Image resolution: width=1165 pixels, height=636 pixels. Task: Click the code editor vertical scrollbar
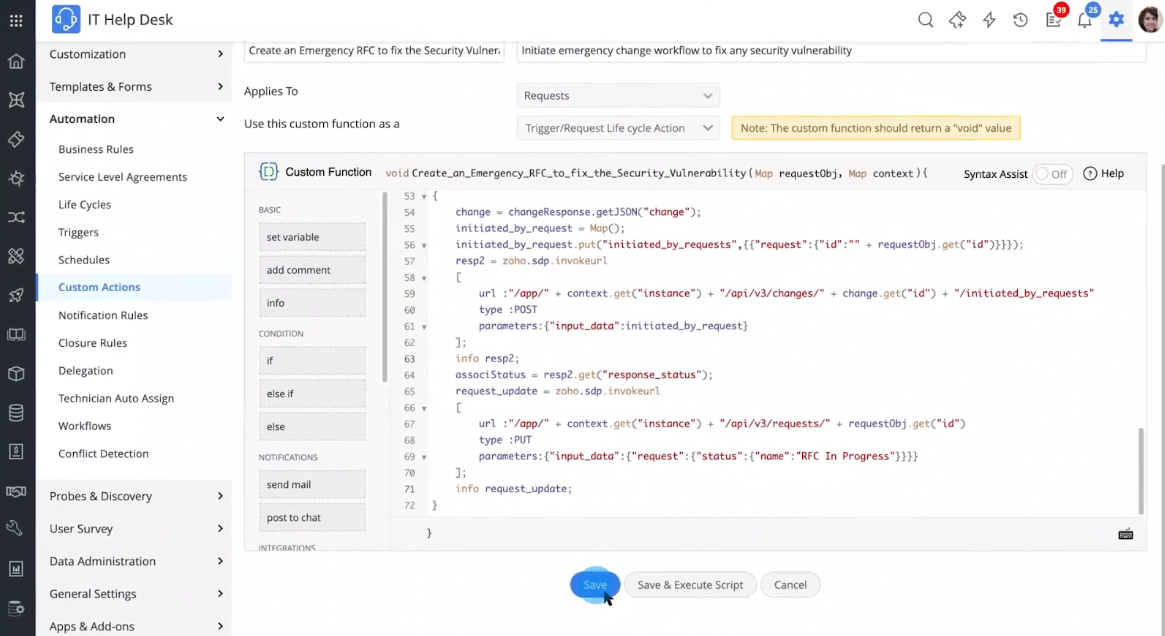[1141, 471]
